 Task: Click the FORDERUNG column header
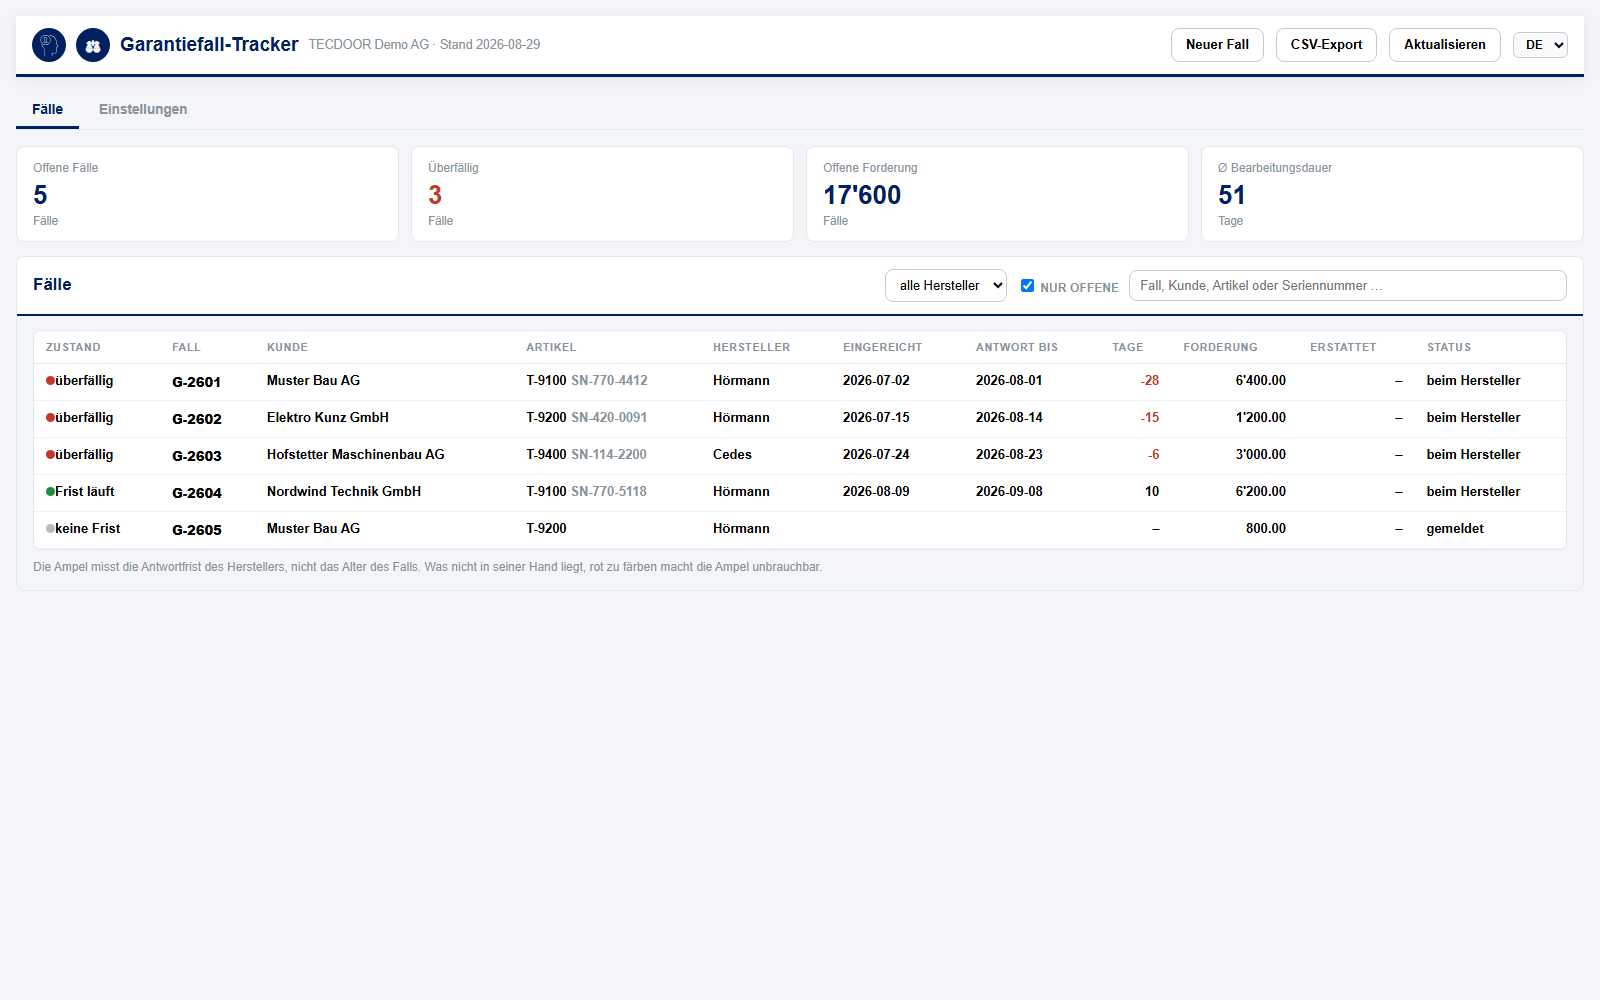tap(1220, 348)
